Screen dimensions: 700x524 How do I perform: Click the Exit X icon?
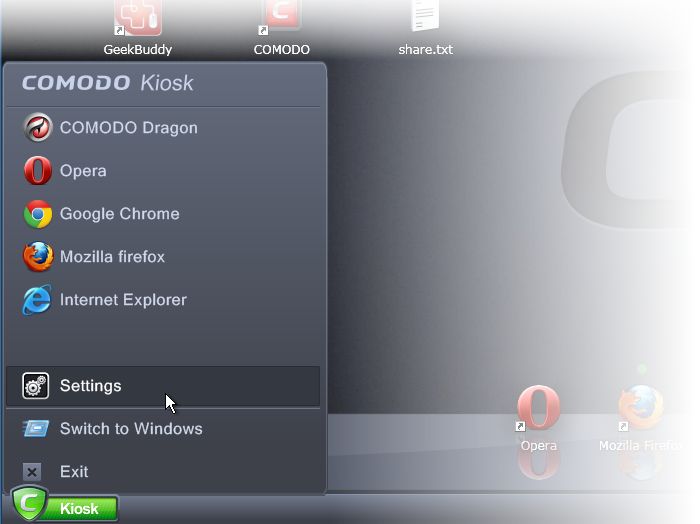[32, 472]
